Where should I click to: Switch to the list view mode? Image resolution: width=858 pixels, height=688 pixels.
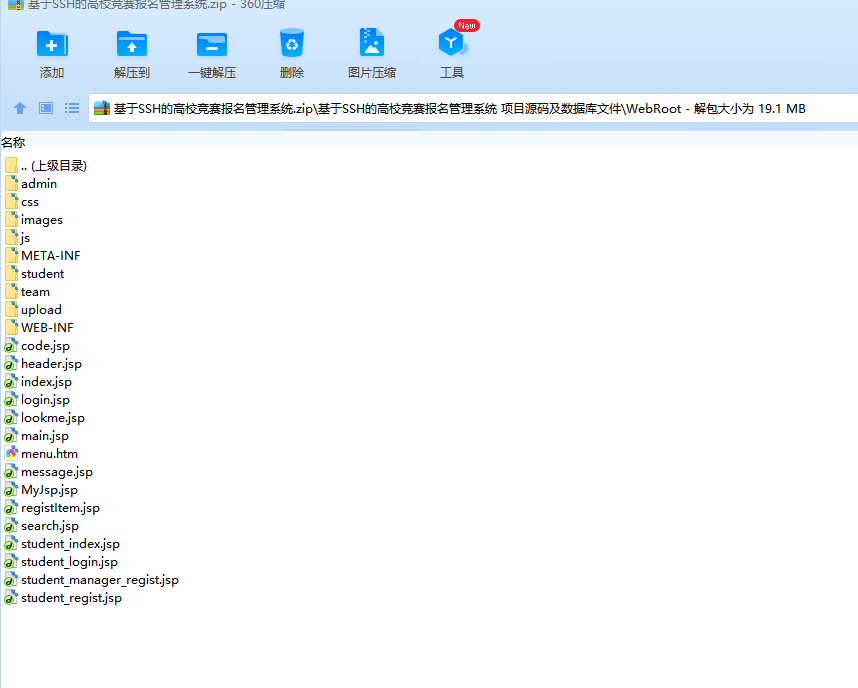(x=72, y=108)
